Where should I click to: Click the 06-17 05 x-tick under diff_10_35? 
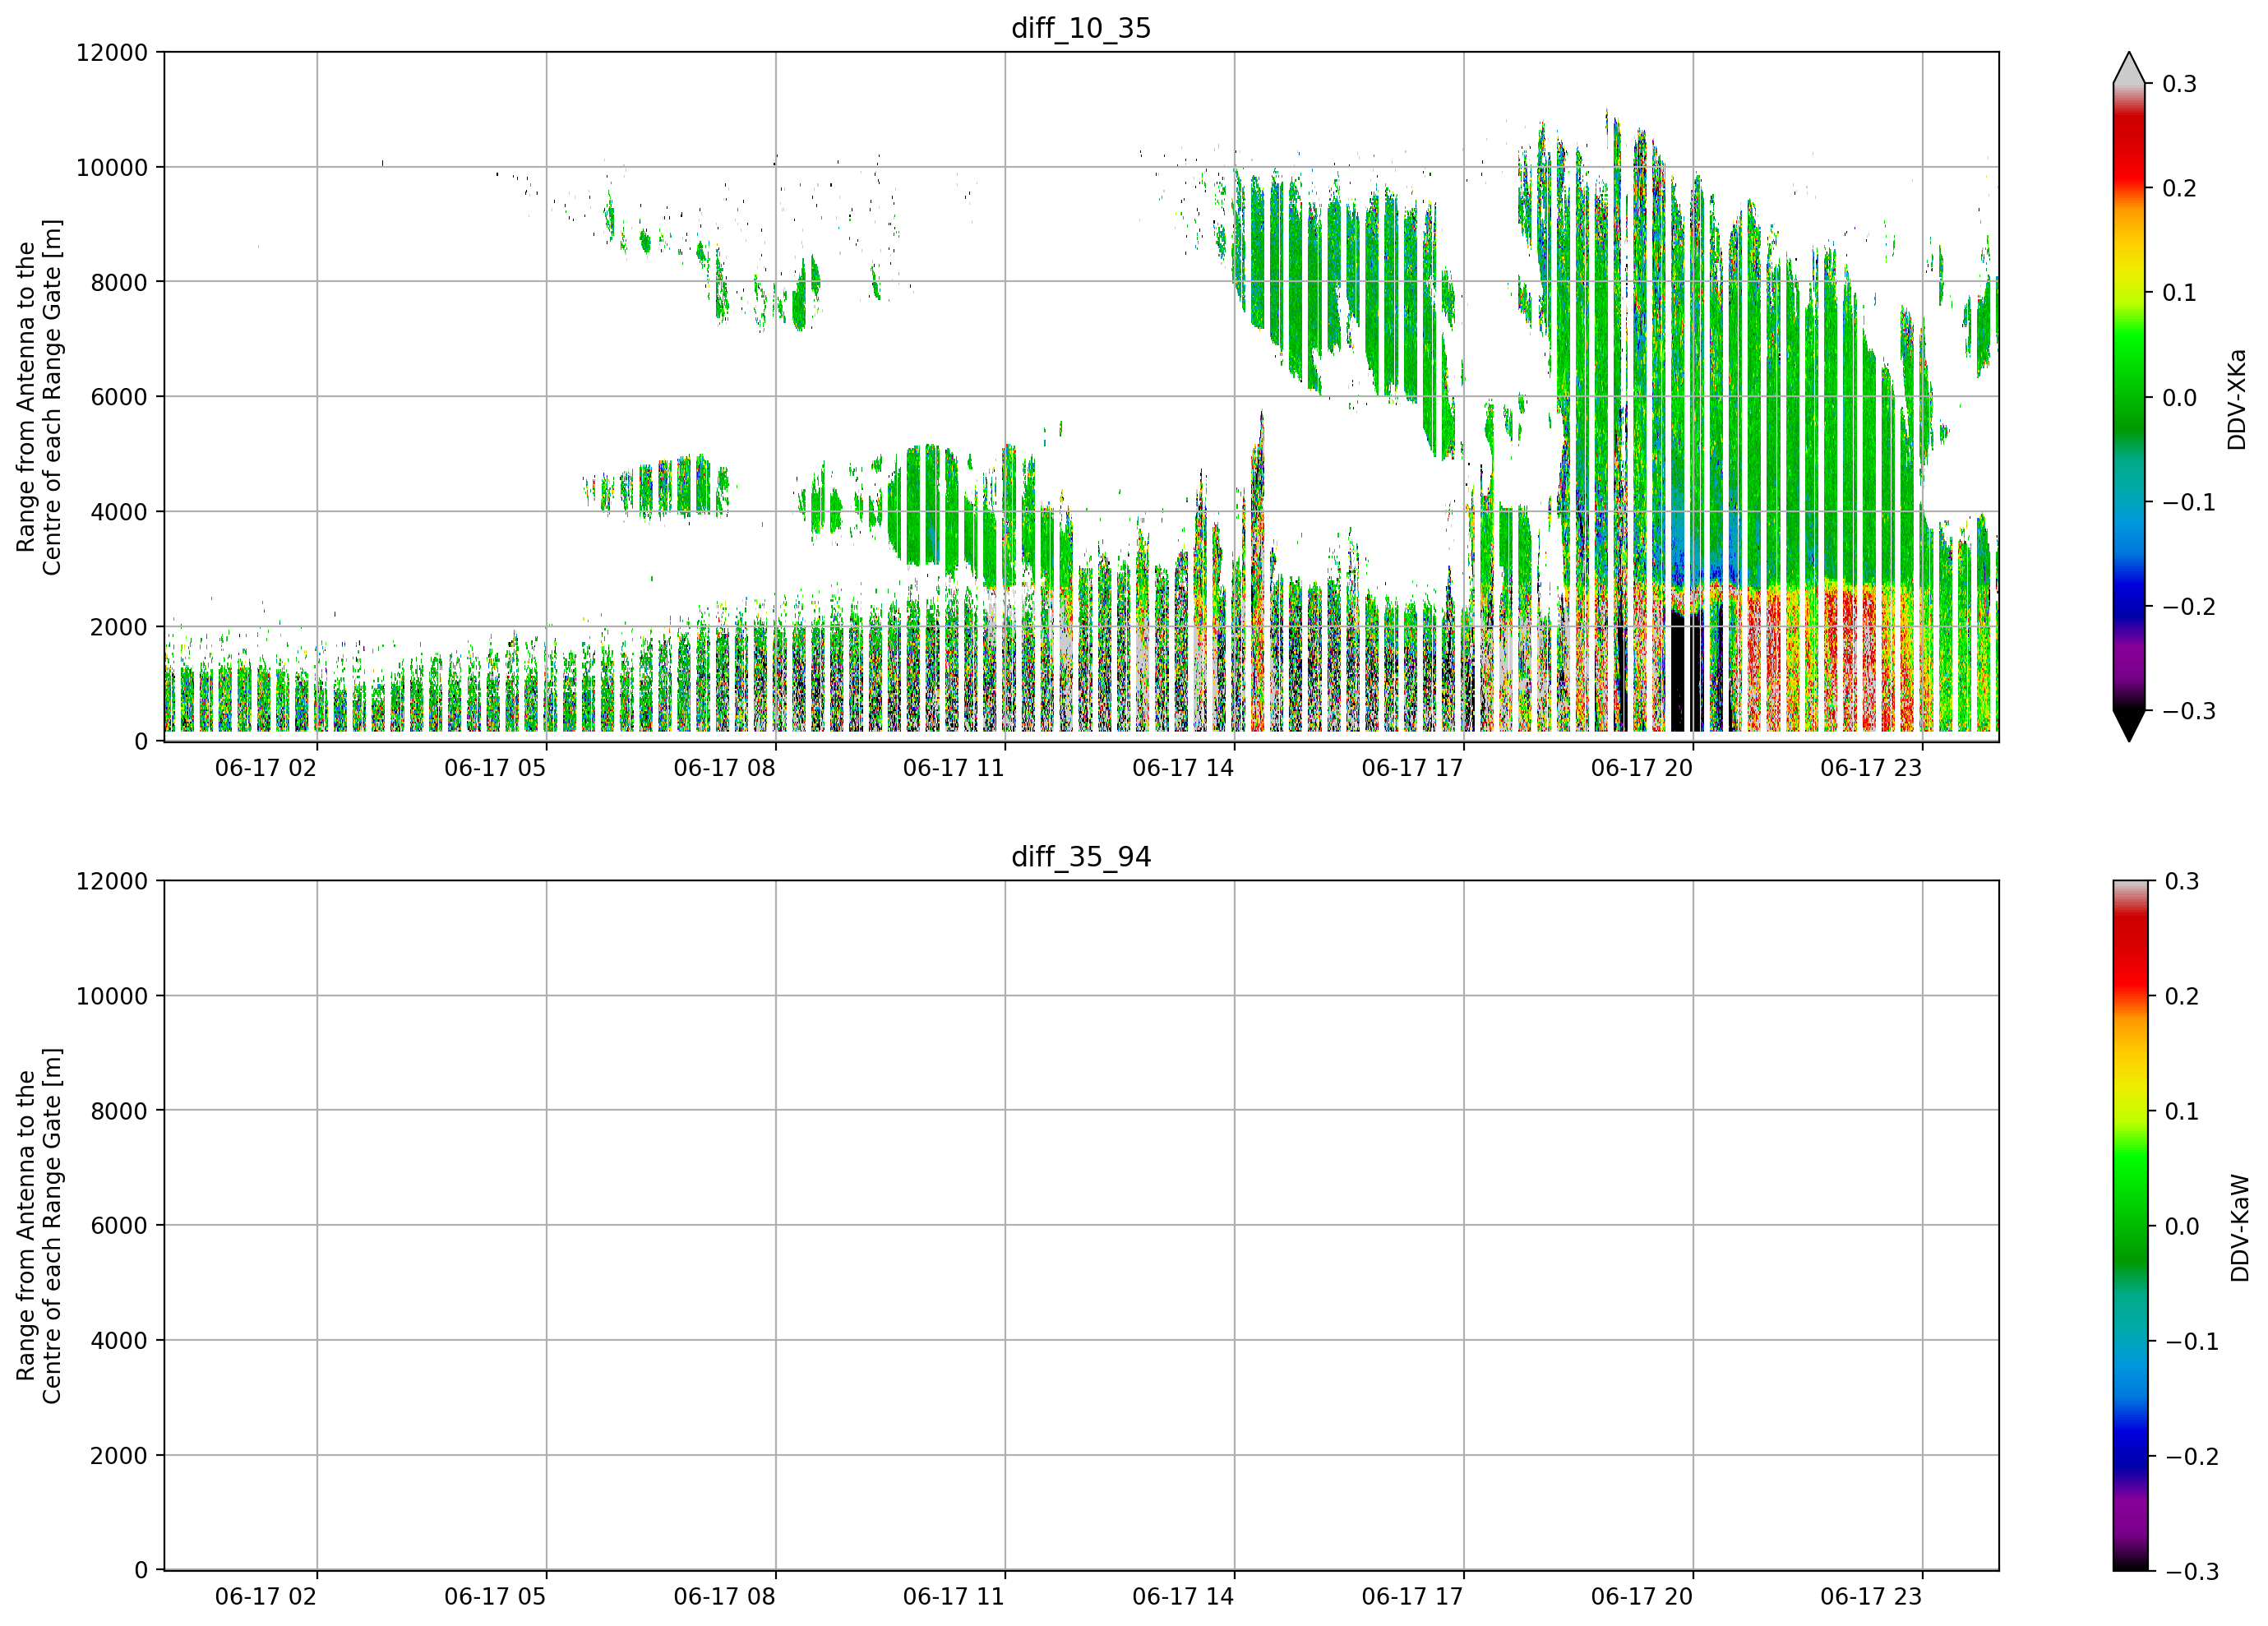point(495,768)
